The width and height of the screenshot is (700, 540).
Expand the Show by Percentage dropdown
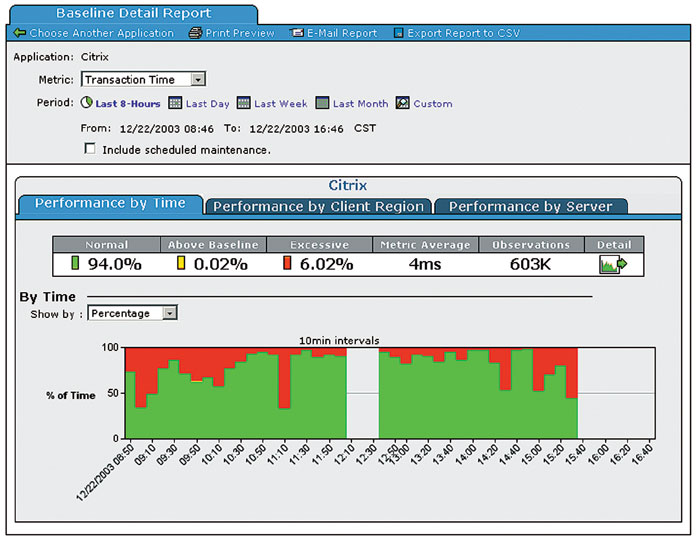[x=169, y=313]
